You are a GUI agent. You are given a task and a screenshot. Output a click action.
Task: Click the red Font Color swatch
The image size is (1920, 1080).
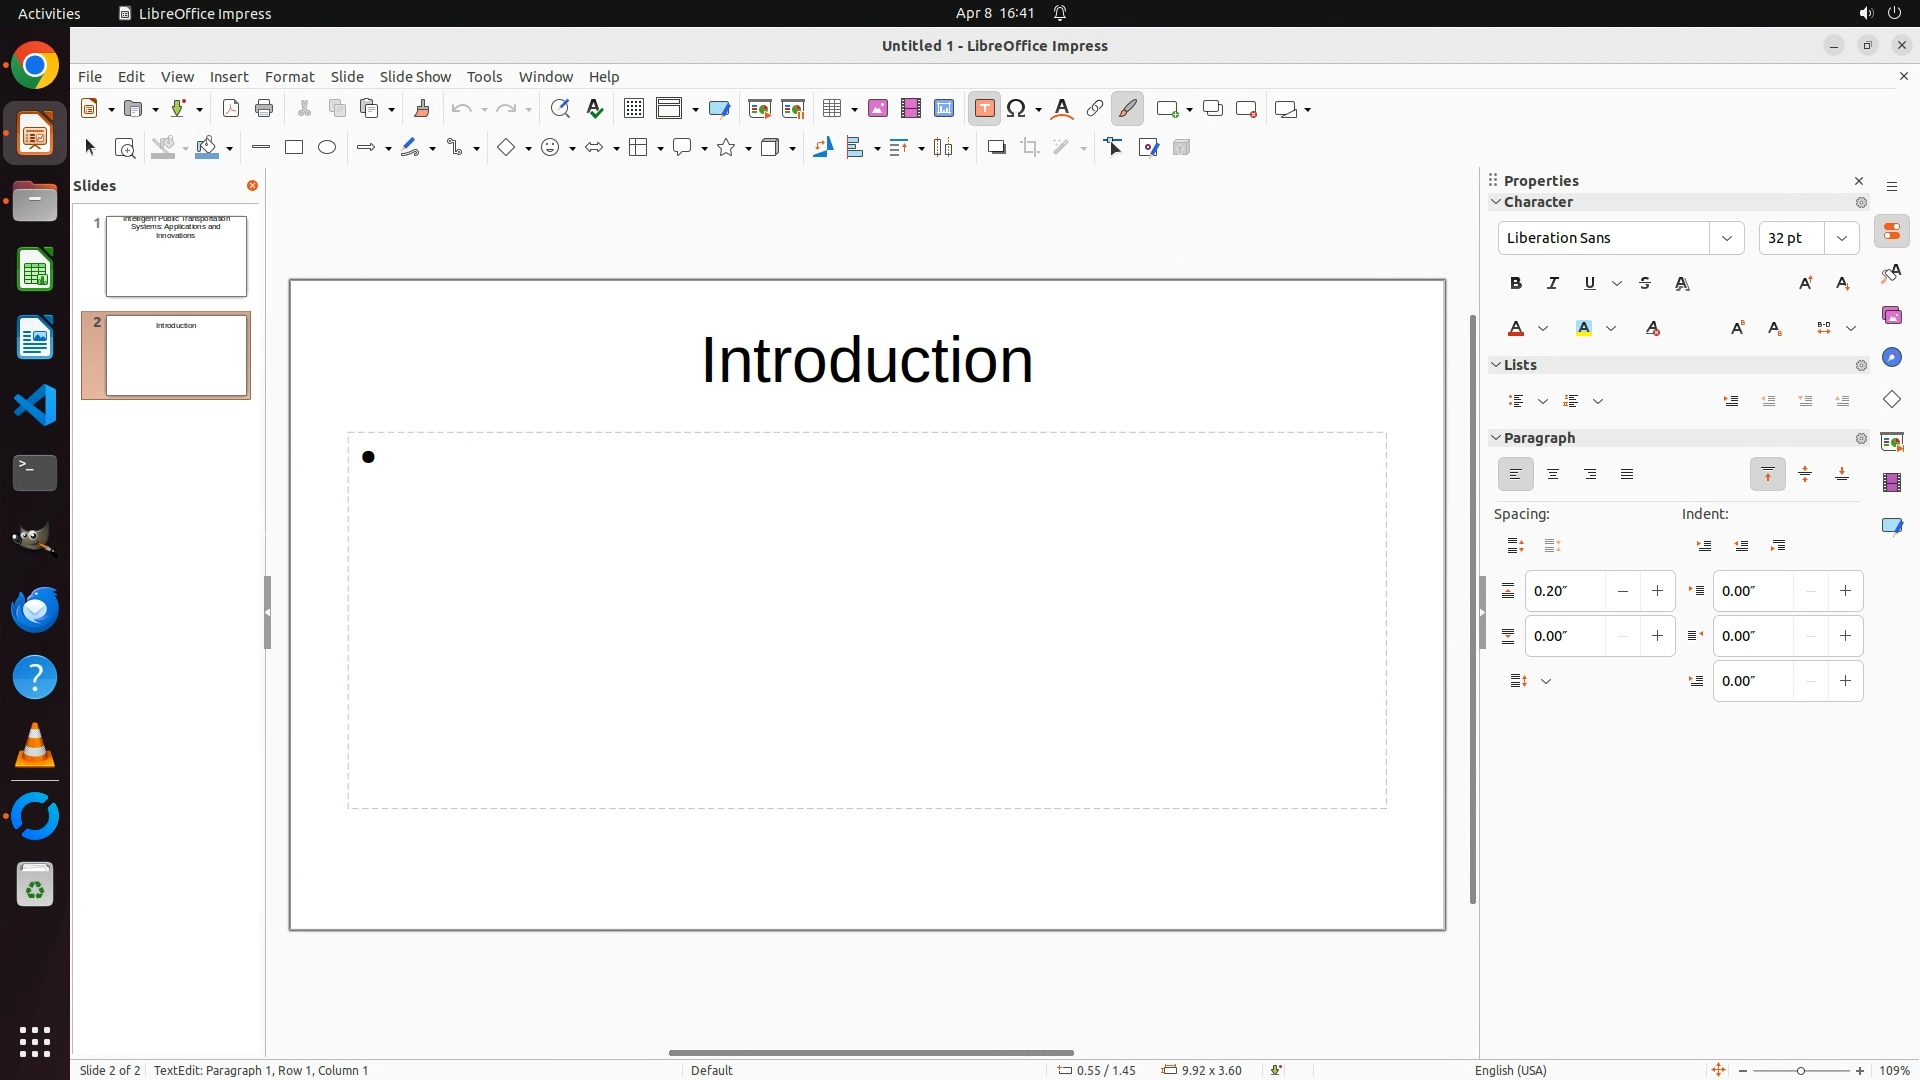tap(1516, 329)
